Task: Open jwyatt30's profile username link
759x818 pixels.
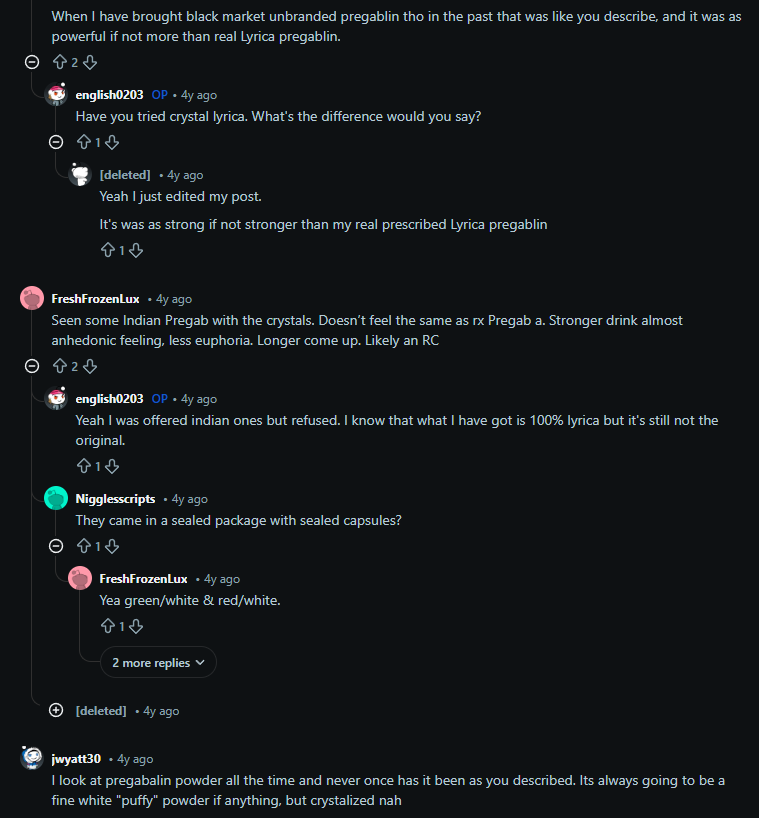Action: (75, 759)
